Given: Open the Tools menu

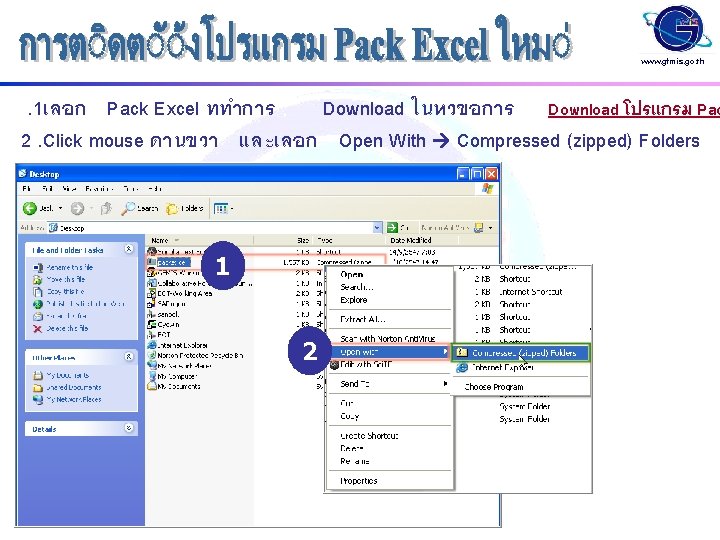Looking at the screenshot, I should 130,188.
